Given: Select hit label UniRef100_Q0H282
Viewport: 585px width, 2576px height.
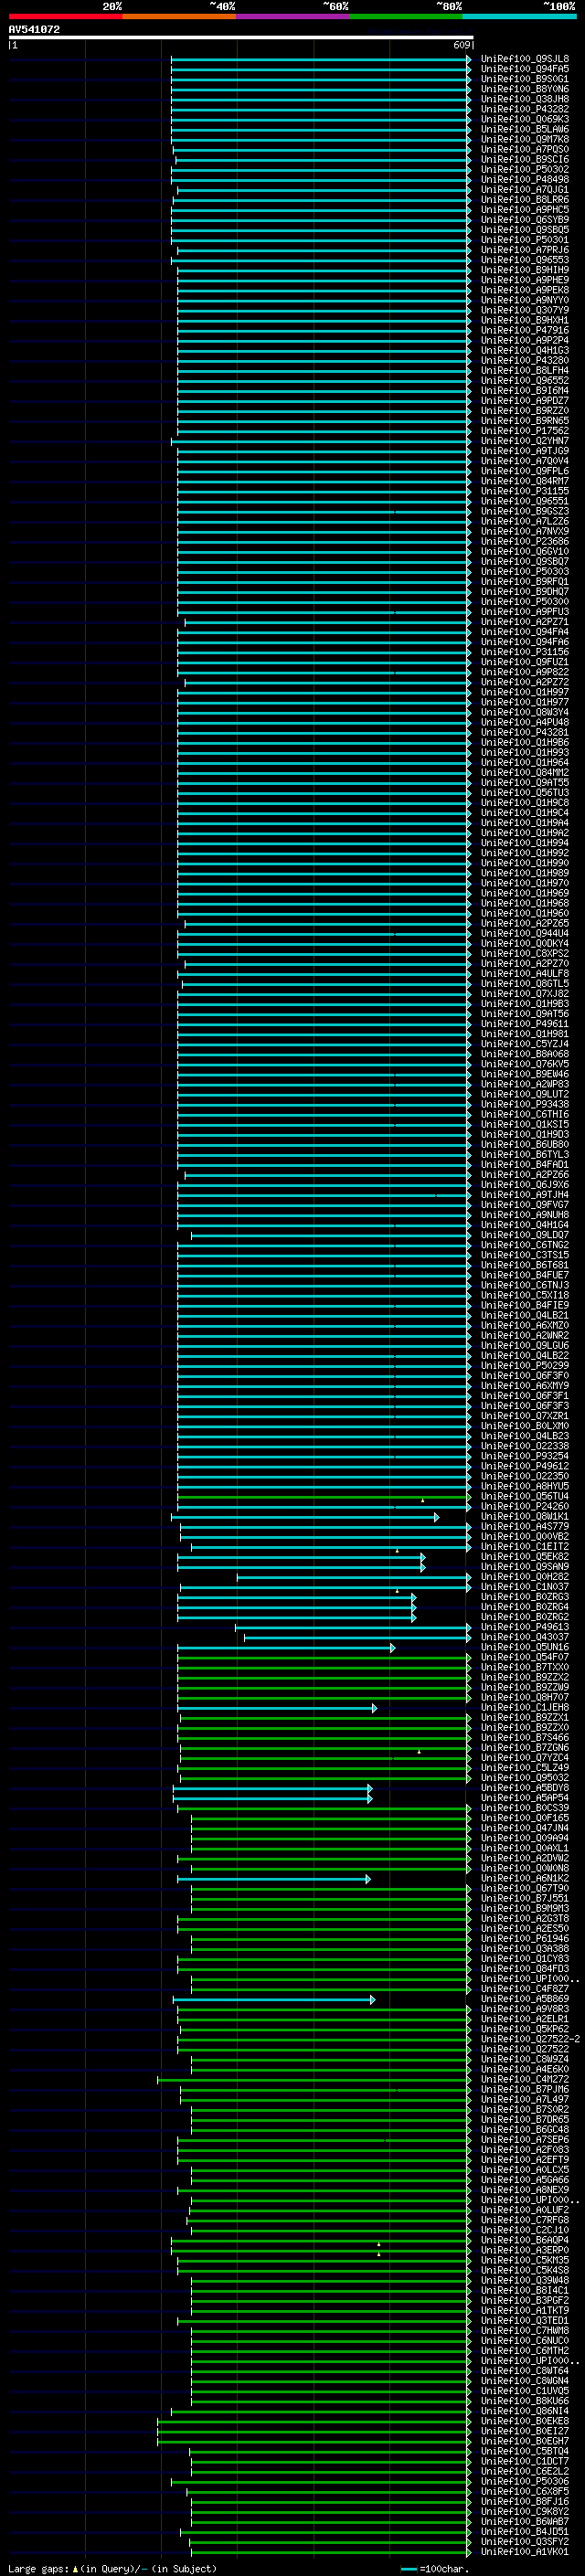Looking at the screenshot, I should tap(524, 1577).
